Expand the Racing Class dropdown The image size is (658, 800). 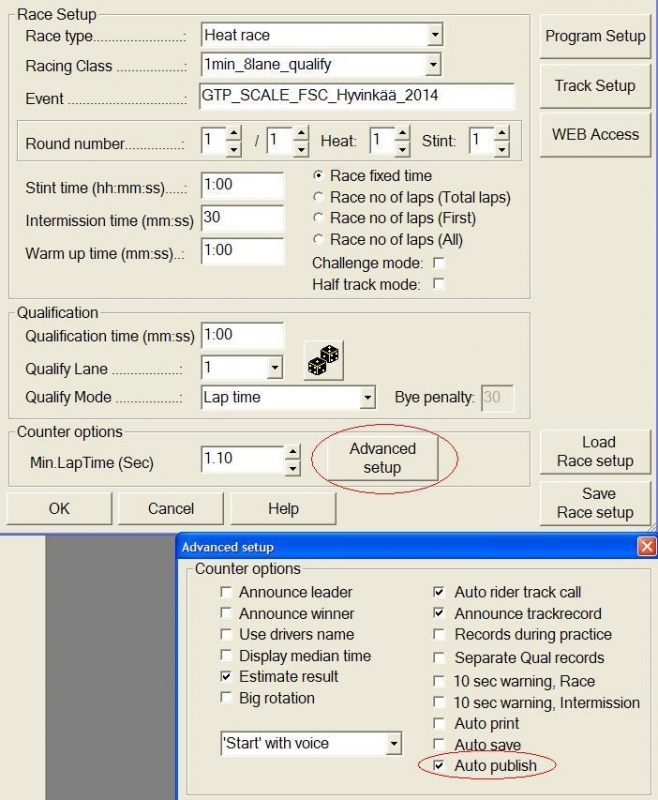point(433,65)
